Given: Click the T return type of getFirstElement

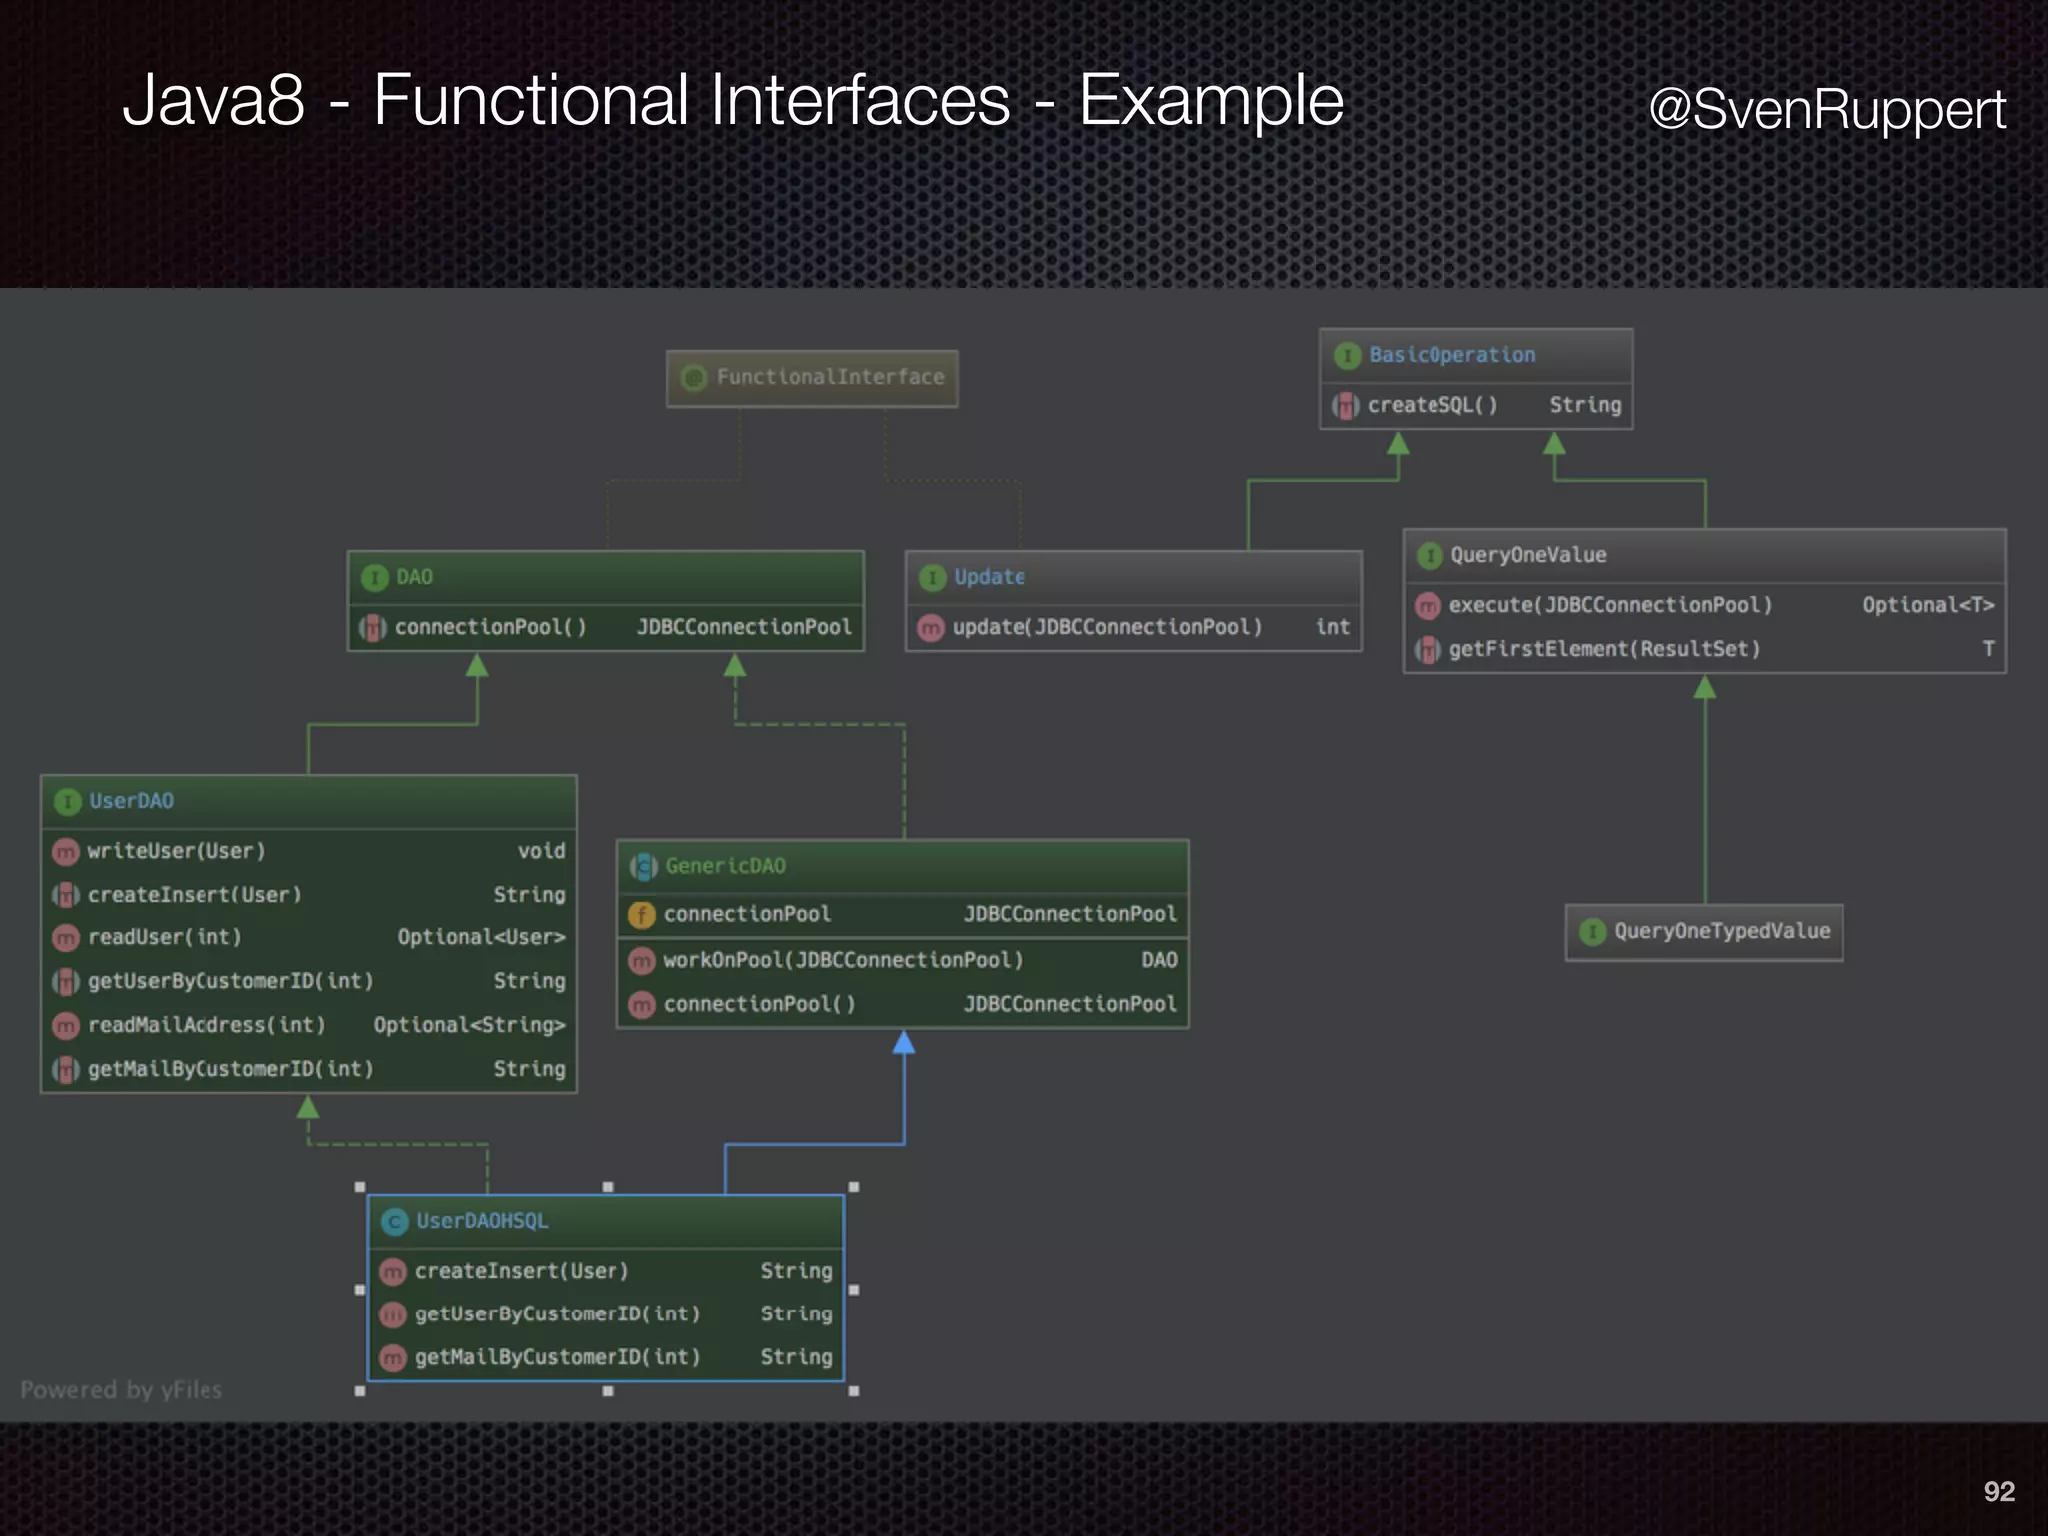Looking at the screenshot, I should click(1988, 649).
